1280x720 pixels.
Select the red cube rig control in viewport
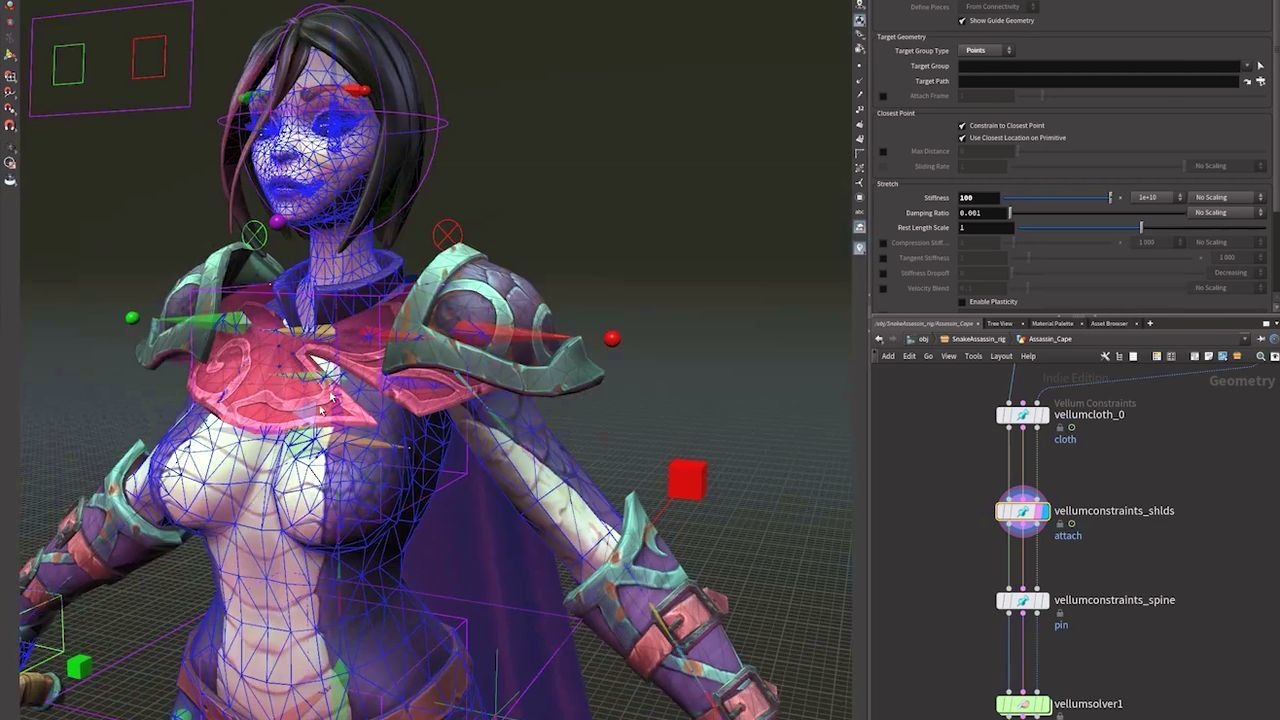[687, 479]
